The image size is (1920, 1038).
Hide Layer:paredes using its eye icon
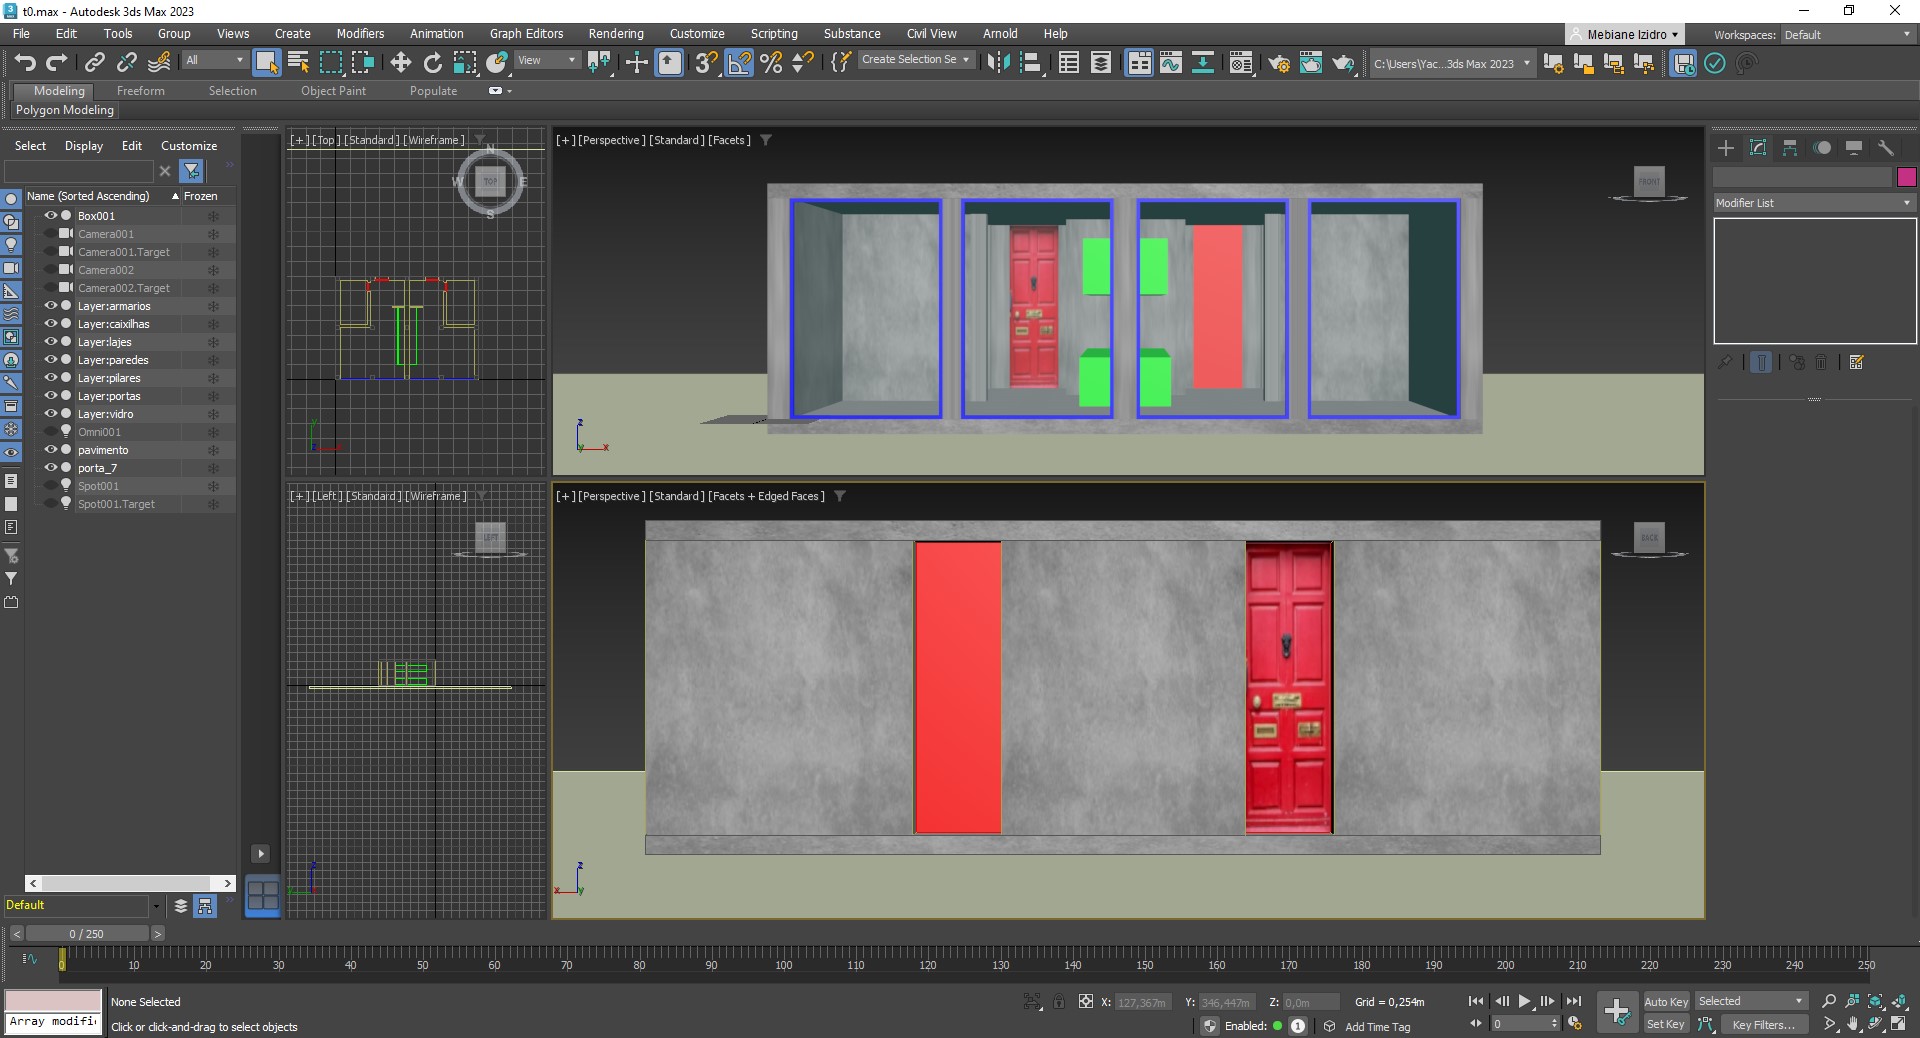coord(50,360)
